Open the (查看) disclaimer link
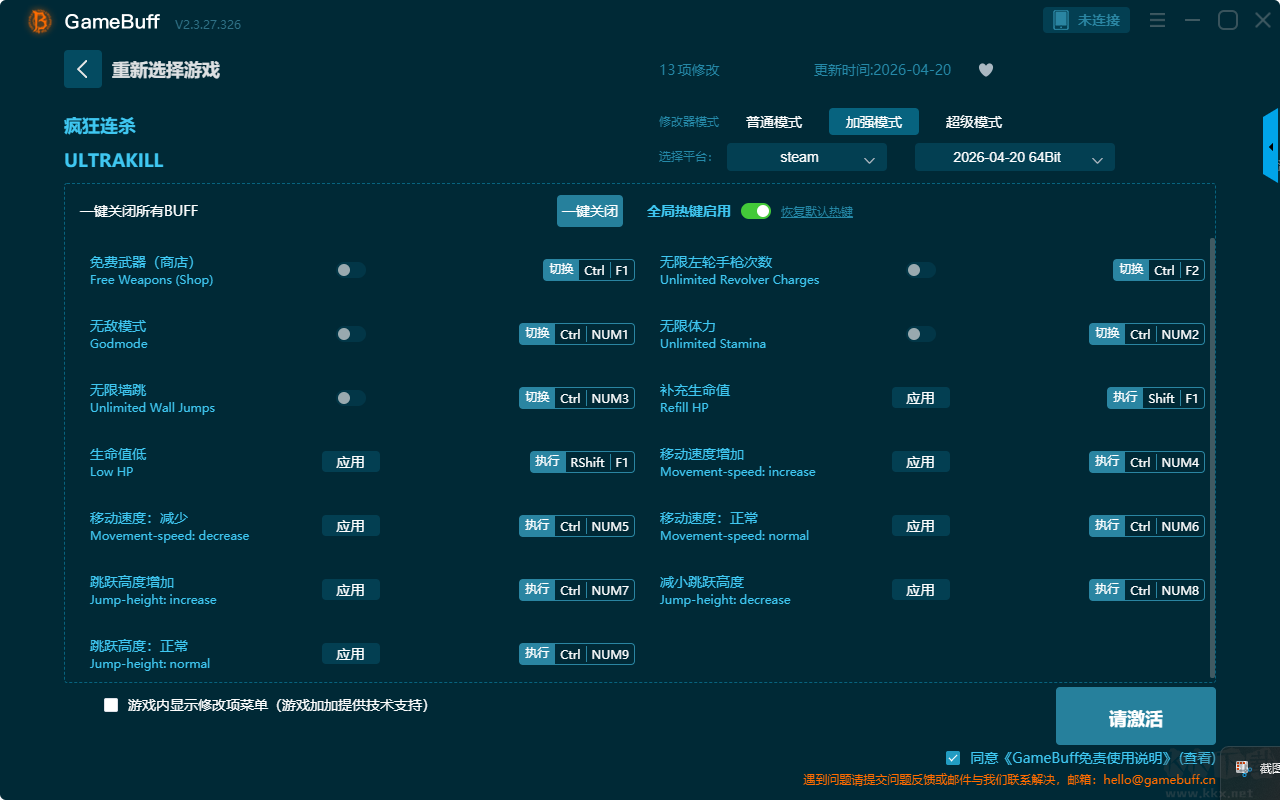The height and width of the screenshot is (800, 1280). 1197,758
